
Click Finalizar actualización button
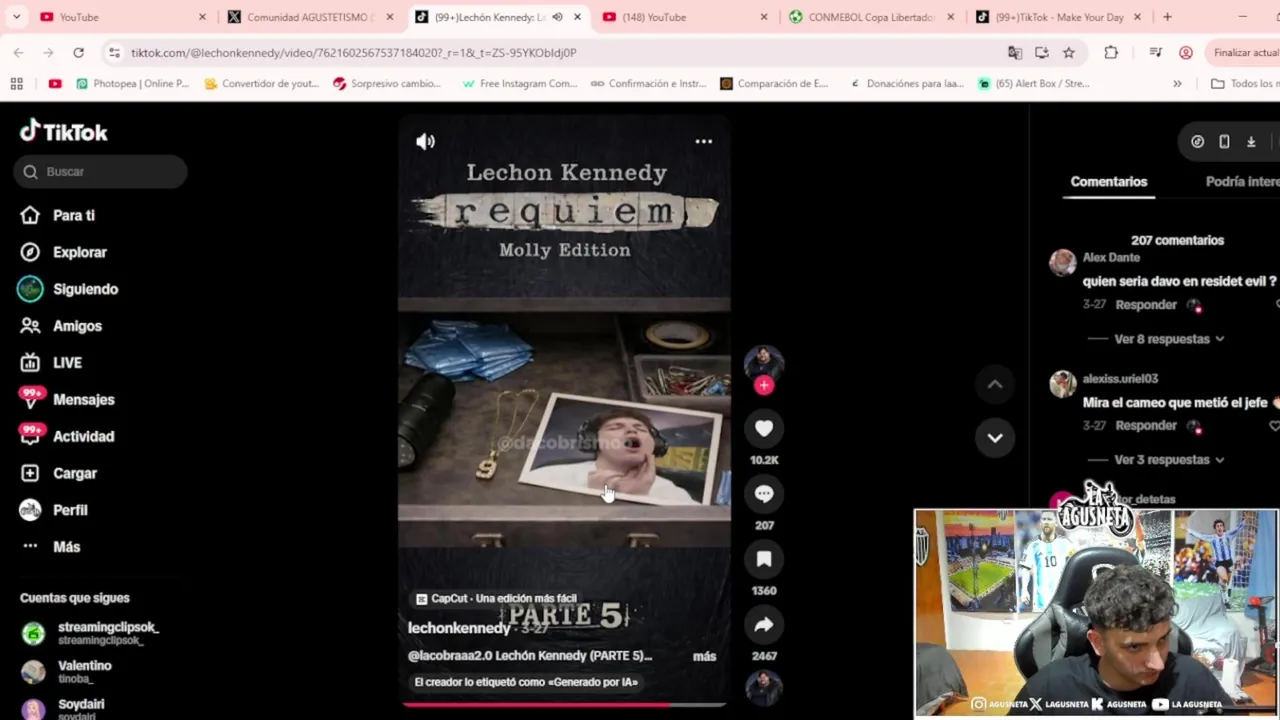tap(1244, 53)
